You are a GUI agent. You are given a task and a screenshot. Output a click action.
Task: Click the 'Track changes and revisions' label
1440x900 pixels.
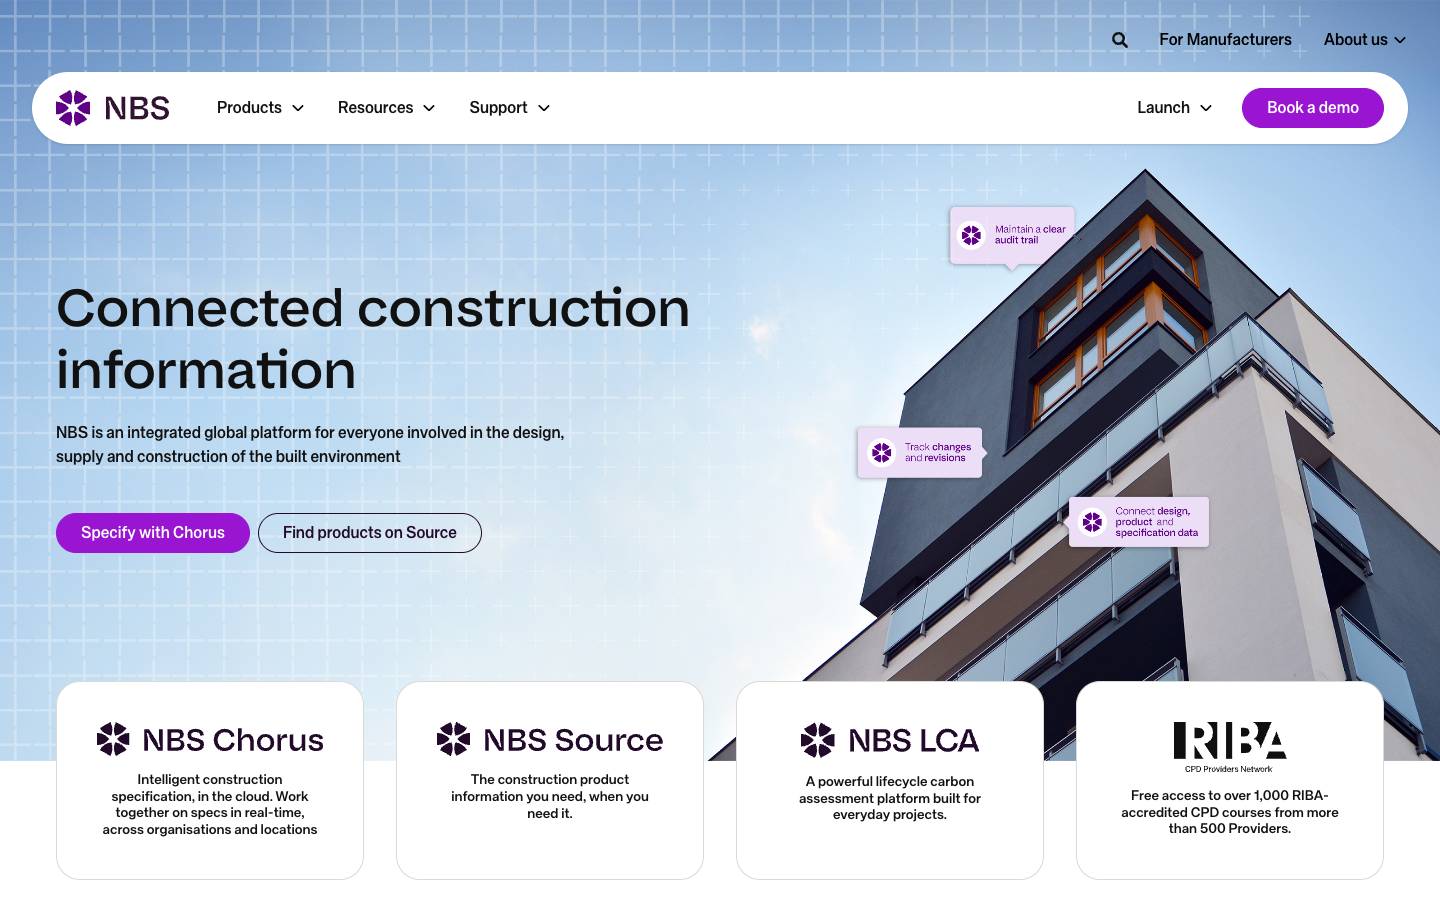(938, 453)
